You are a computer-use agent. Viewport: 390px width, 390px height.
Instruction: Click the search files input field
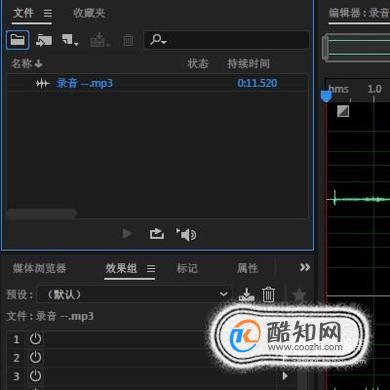point(226,40)
